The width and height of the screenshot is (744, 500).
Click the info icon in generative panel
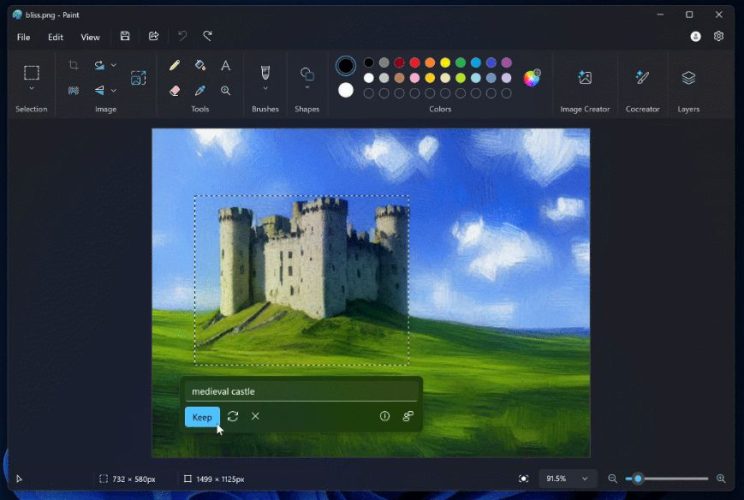click(x=384, y=416)
